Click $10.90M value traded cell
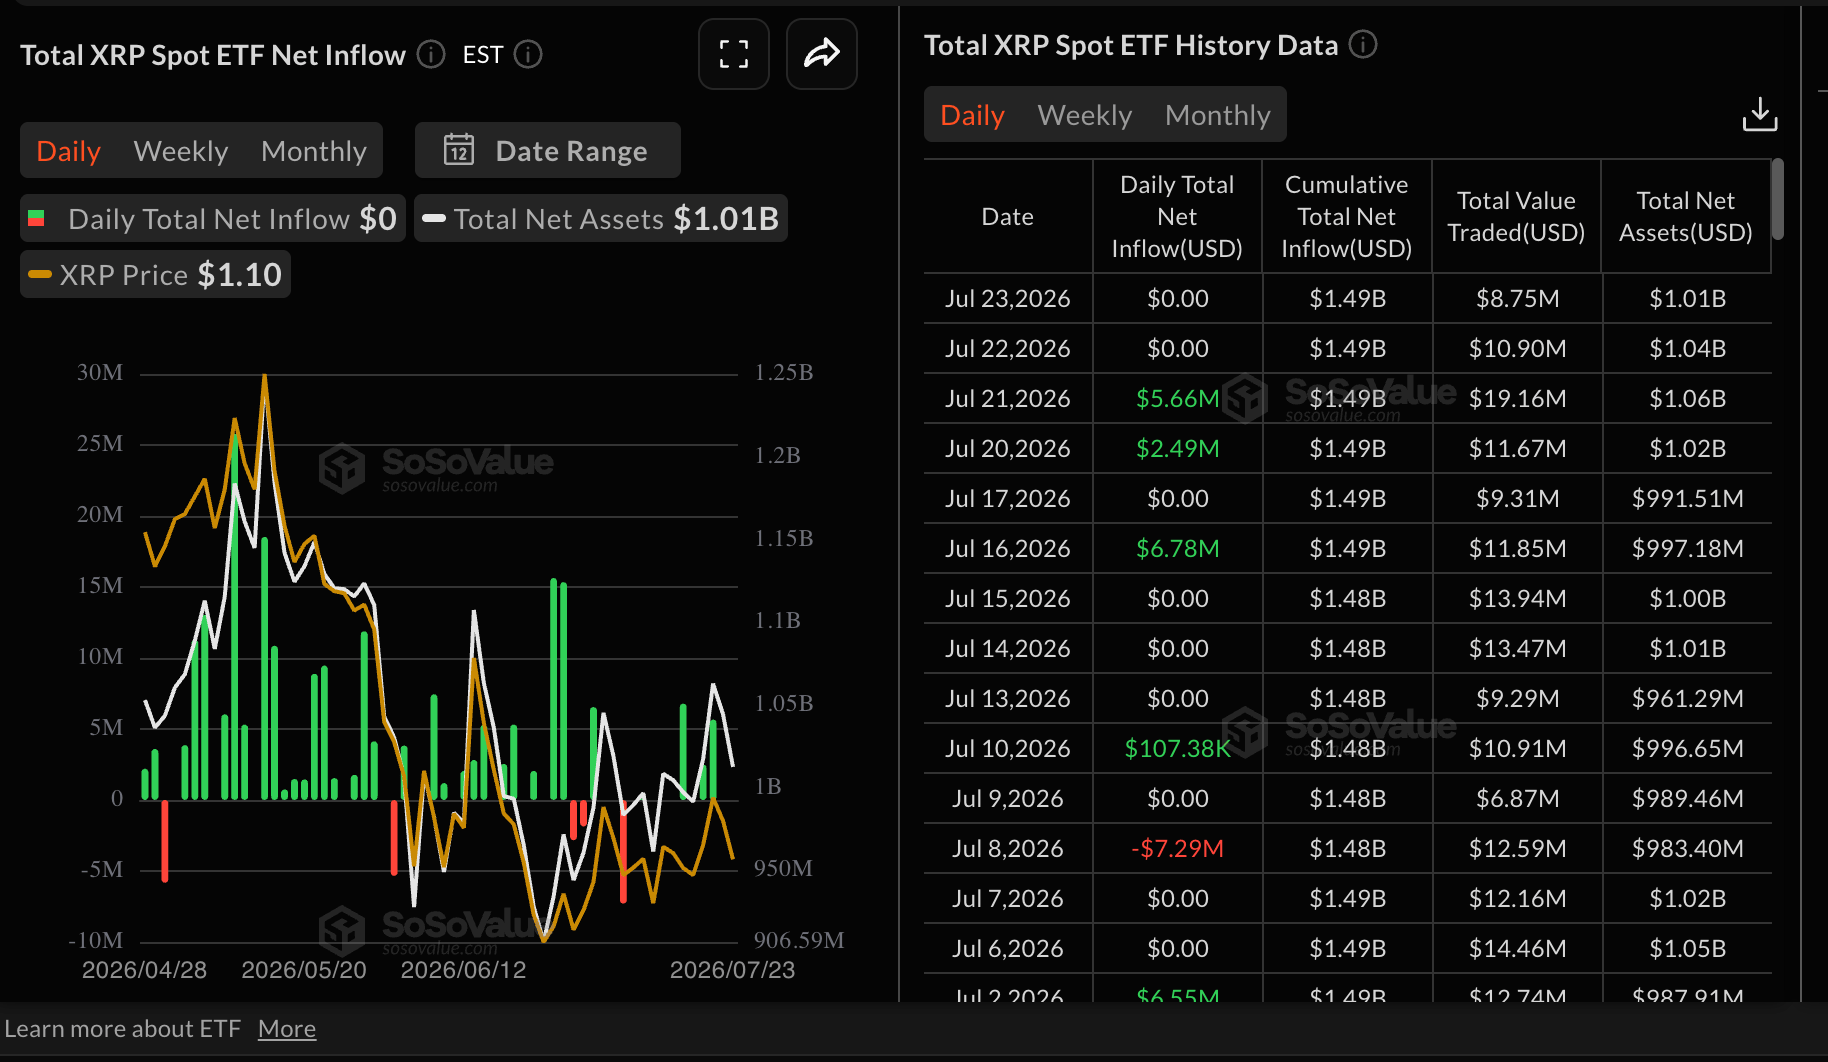The width and height of the screenshot is (1828, 1062). [1518, 348]
